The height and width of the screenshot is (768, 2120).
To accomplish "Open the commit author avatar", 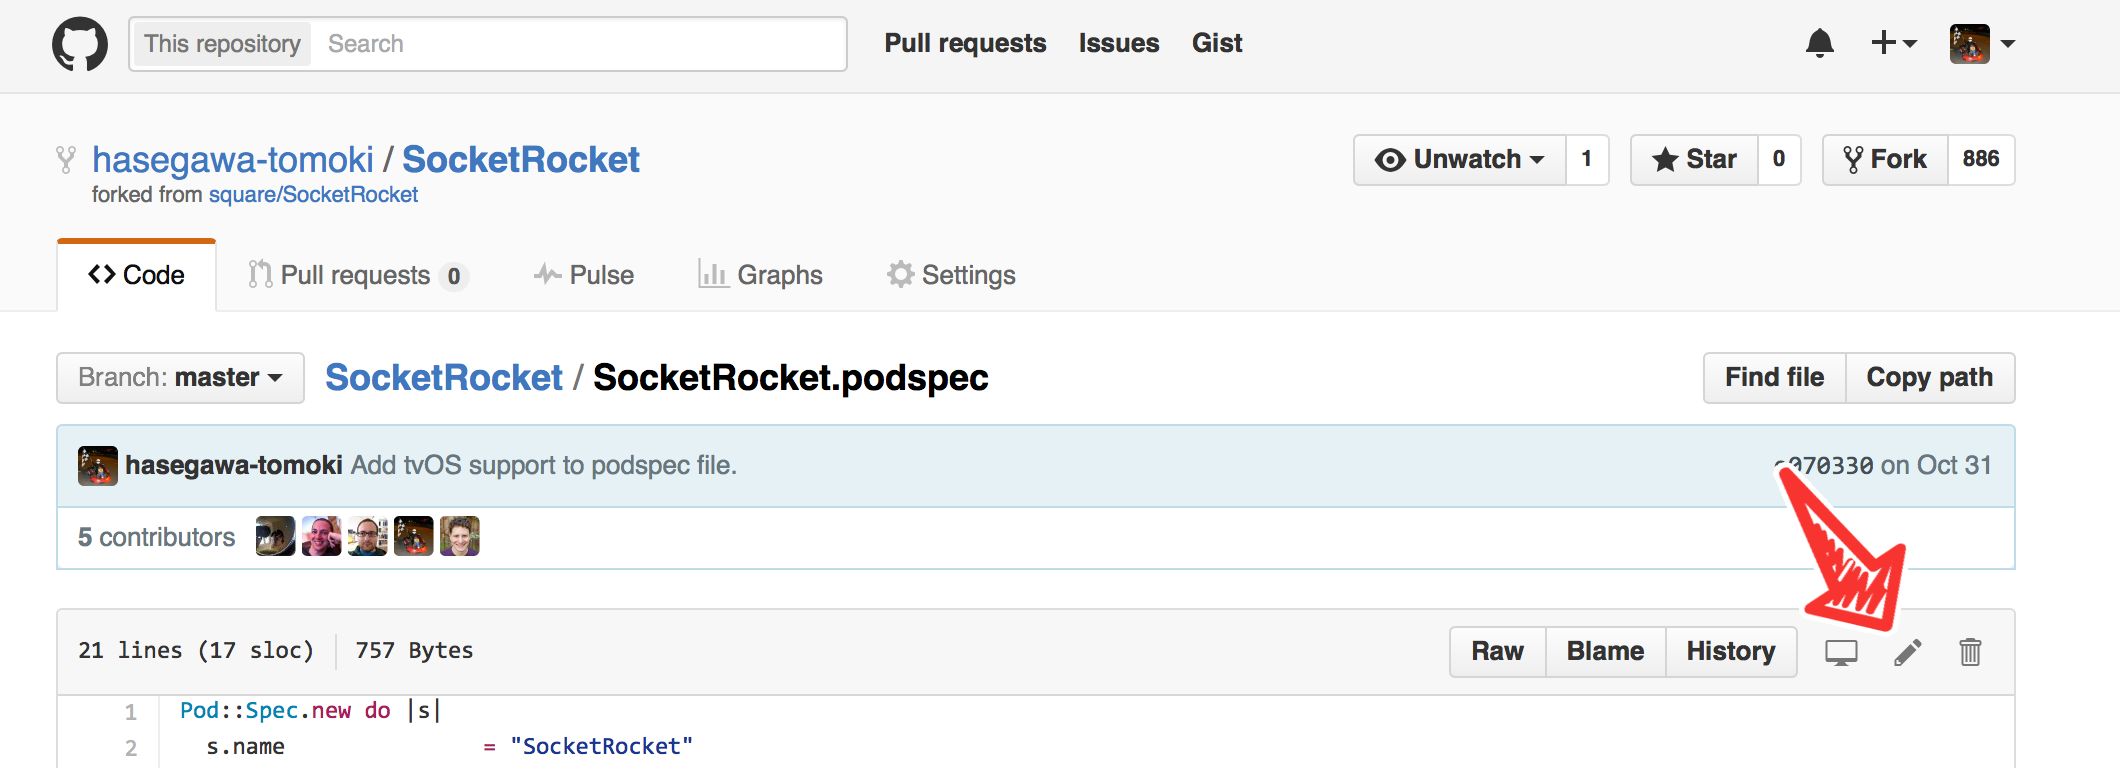I will tap(98, 466).
